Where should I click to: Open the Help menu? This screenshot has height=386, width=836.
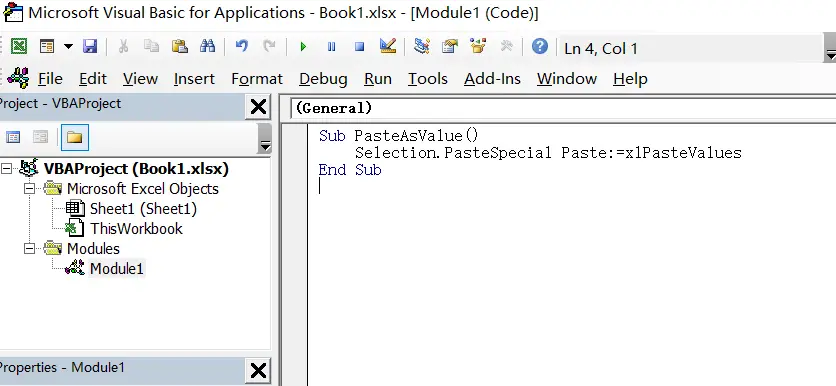tap(630, 79)
